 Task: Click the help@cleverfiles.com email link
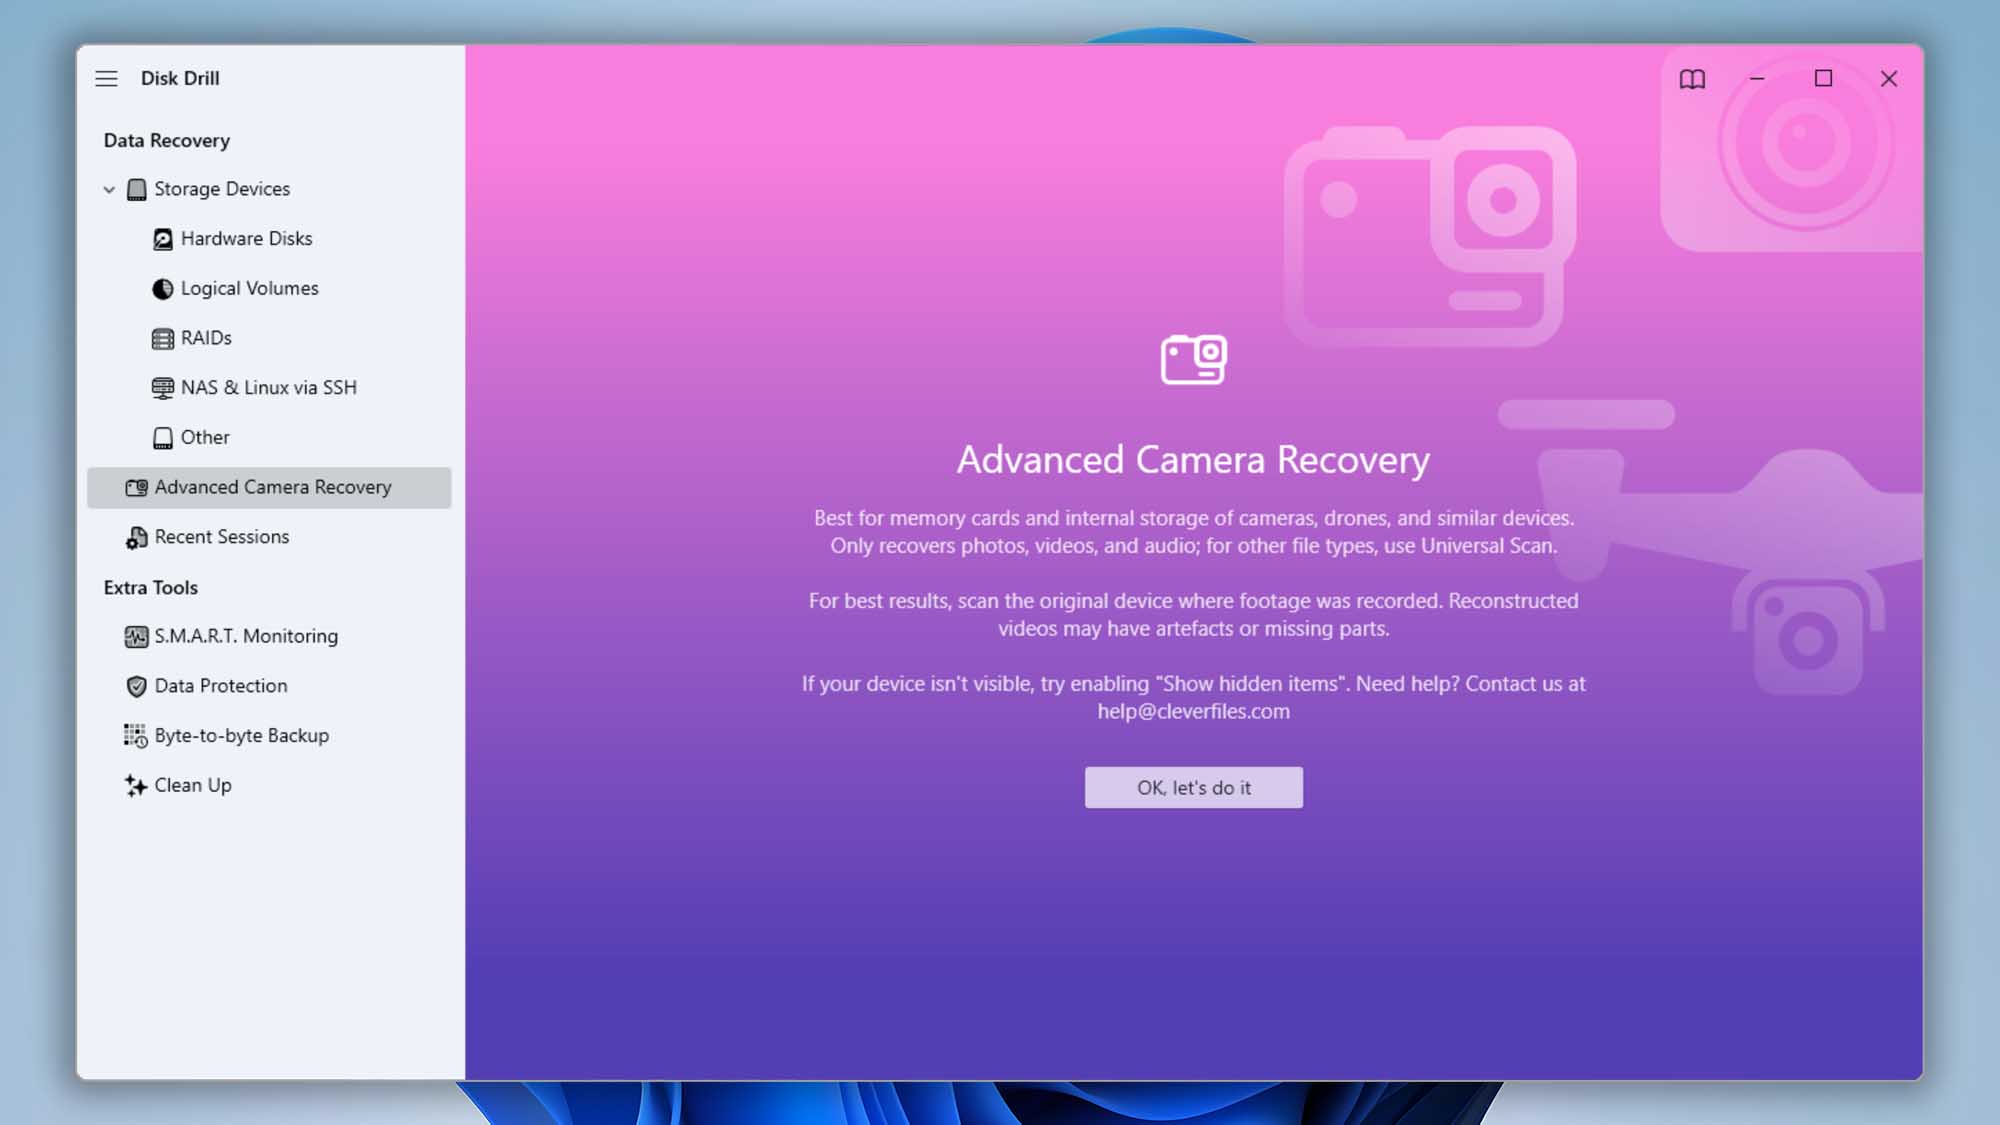click(1193, 712)
